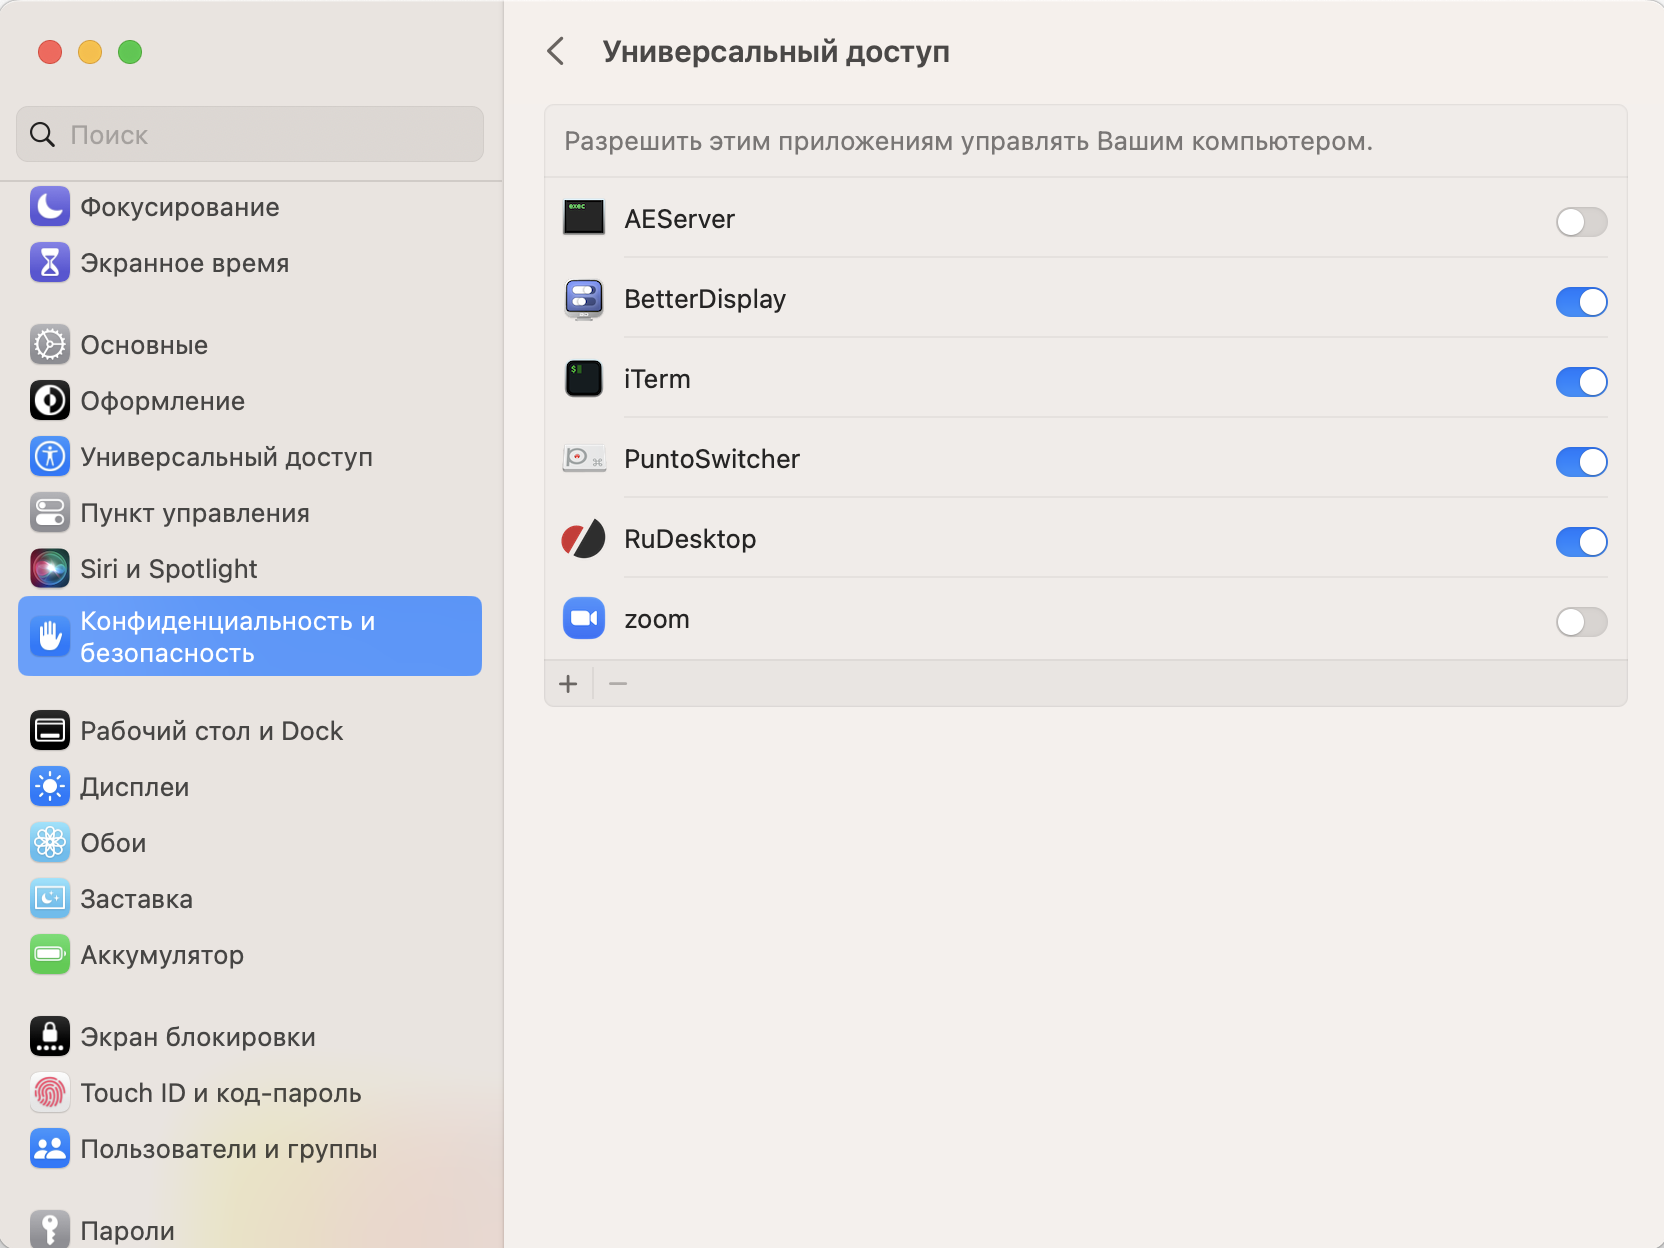Click the minus remove button

click(618, 684)
